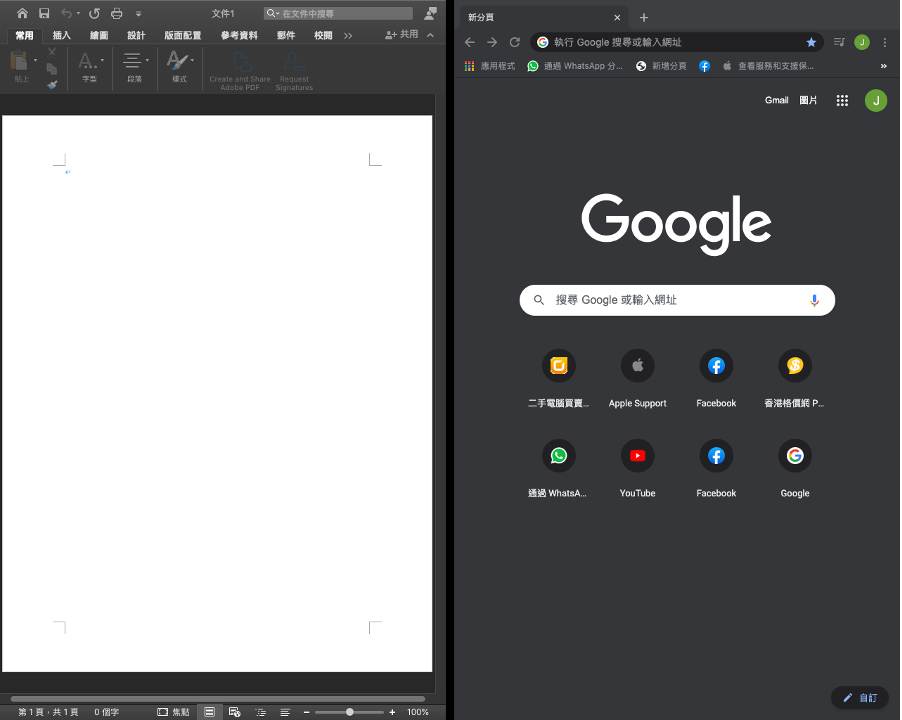902x720 pixels.
Task: Open the YouTube shortcut tile
Action: [637, 468]
